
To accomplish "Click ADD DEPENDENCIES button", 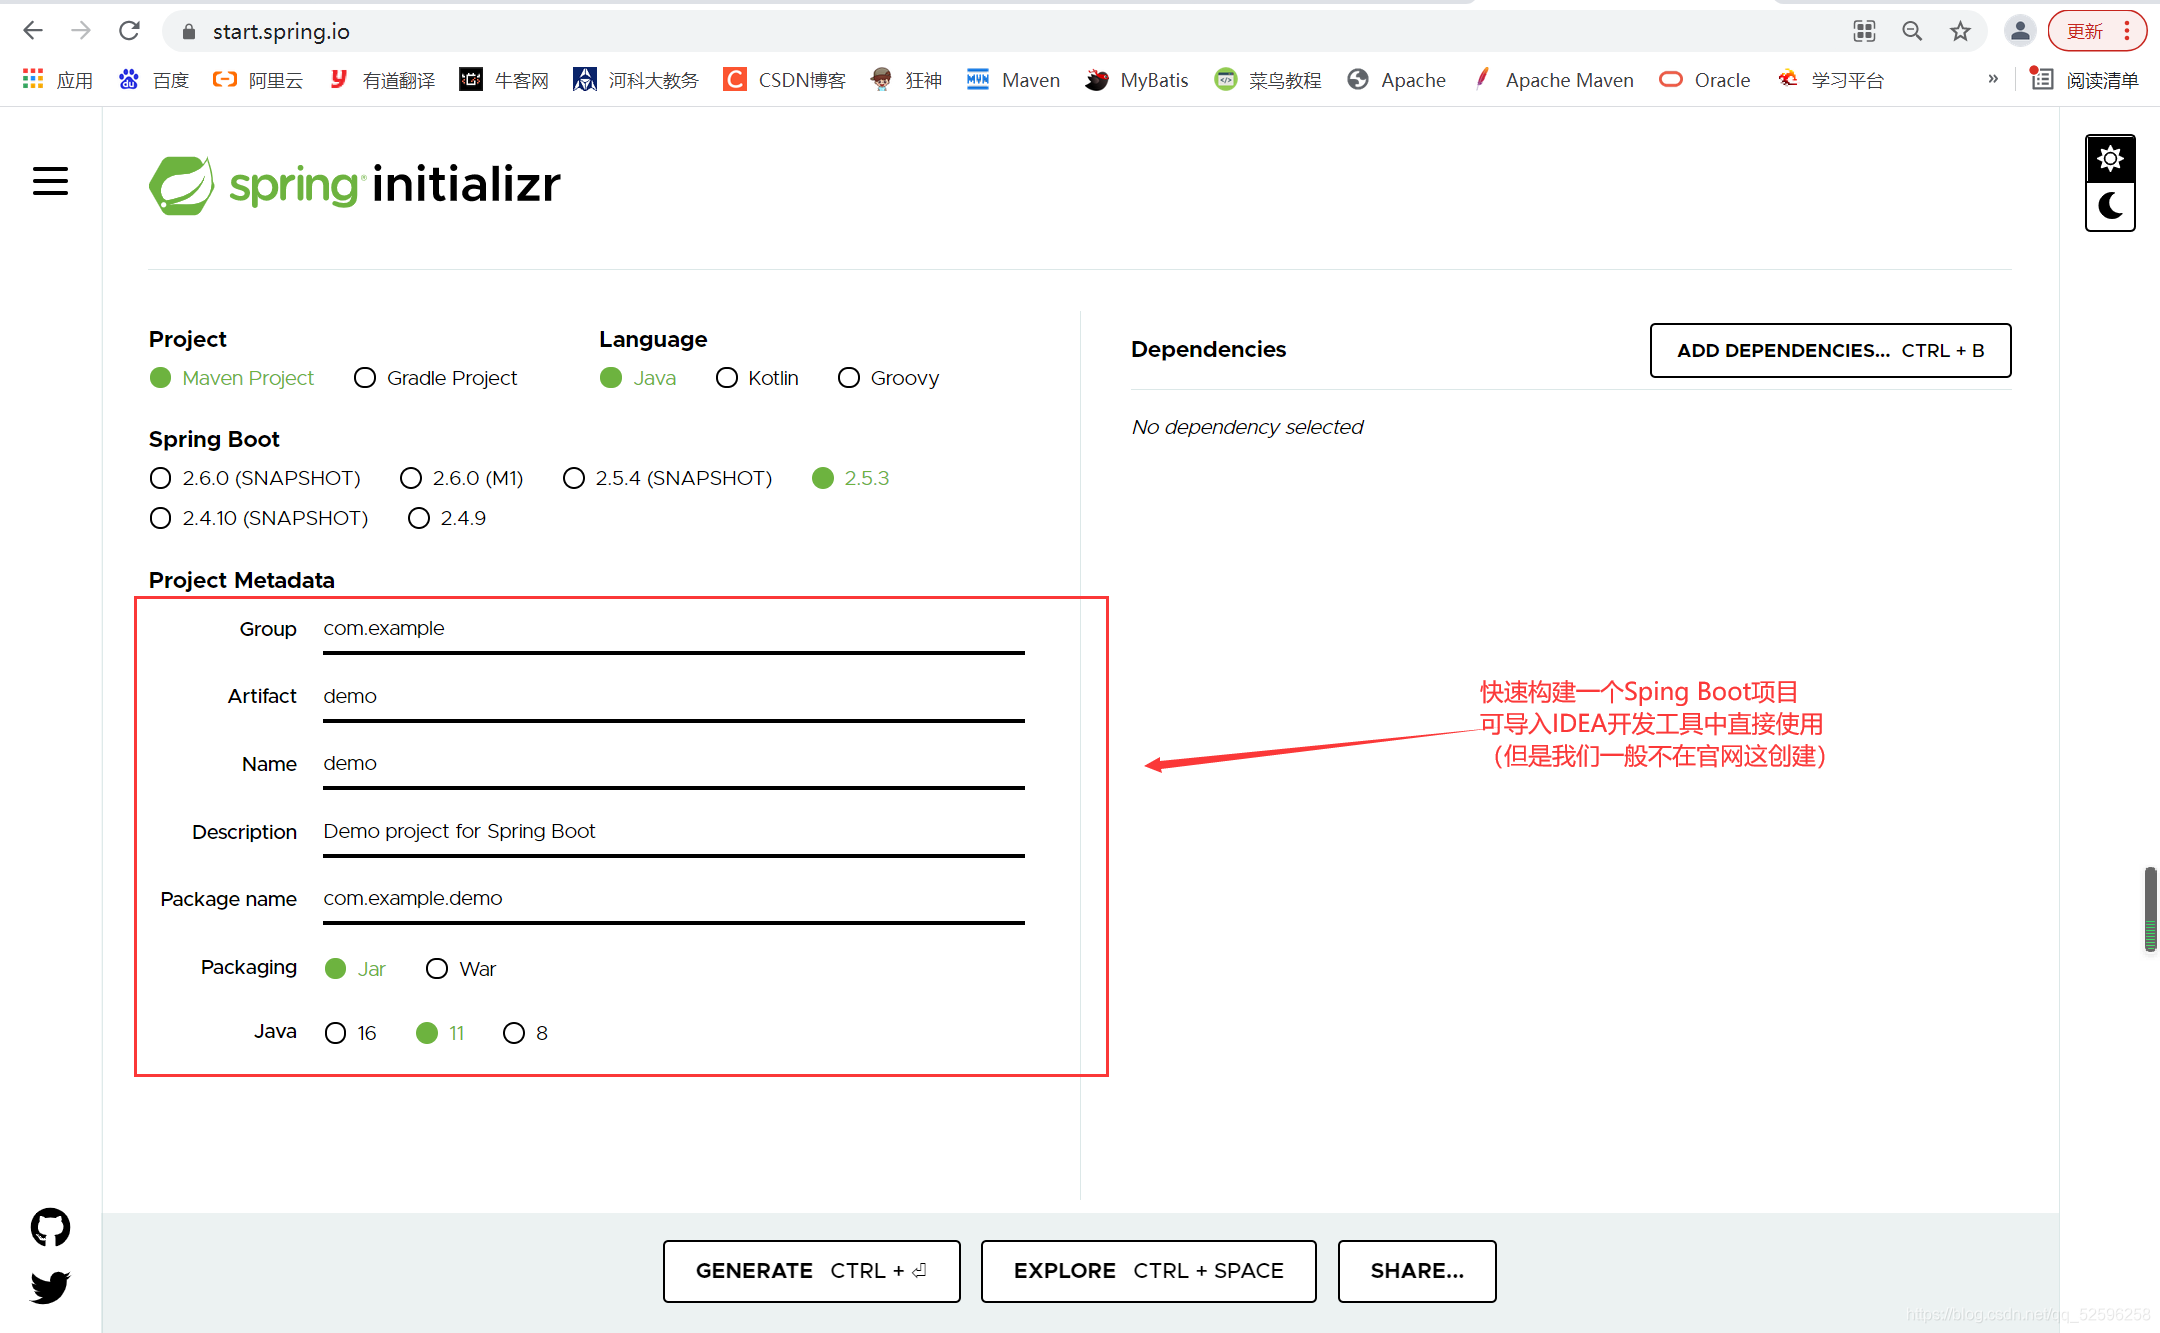I will [x=1830, y=350].
